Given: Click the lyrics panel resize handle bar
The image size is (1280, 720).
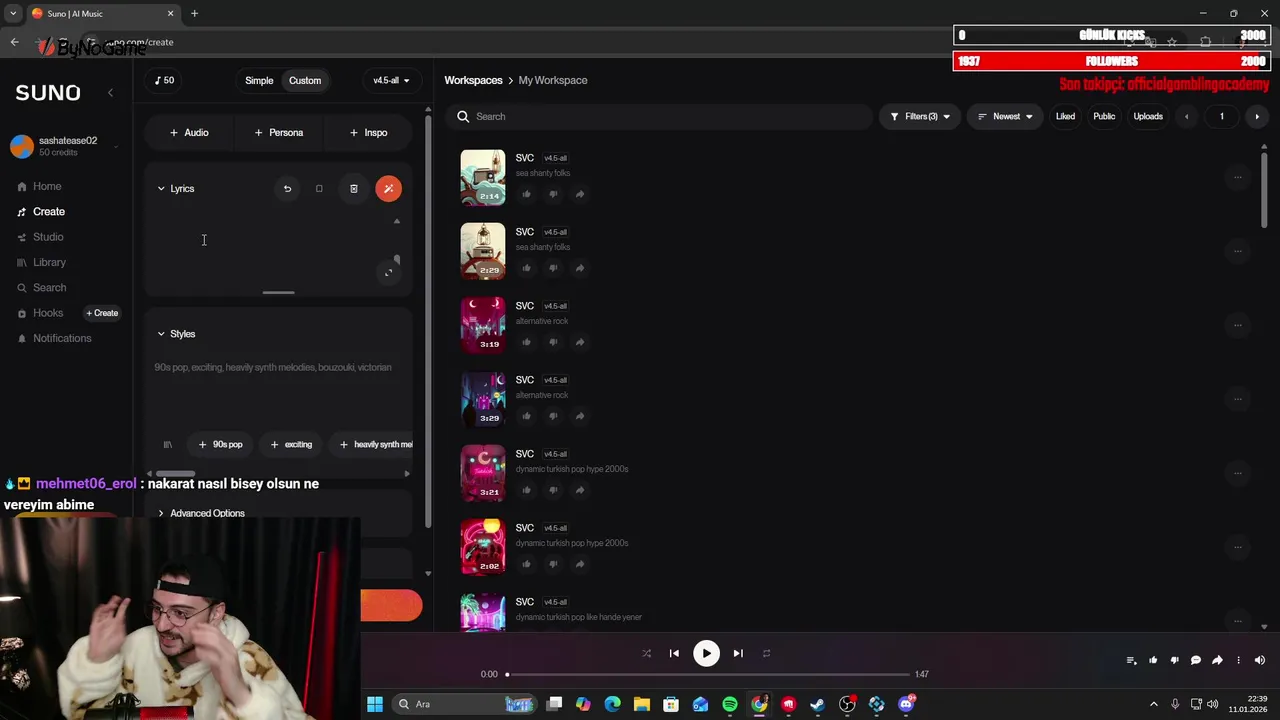Looking at the screenshot, I should pyautogui.click(x=278, y=292).
